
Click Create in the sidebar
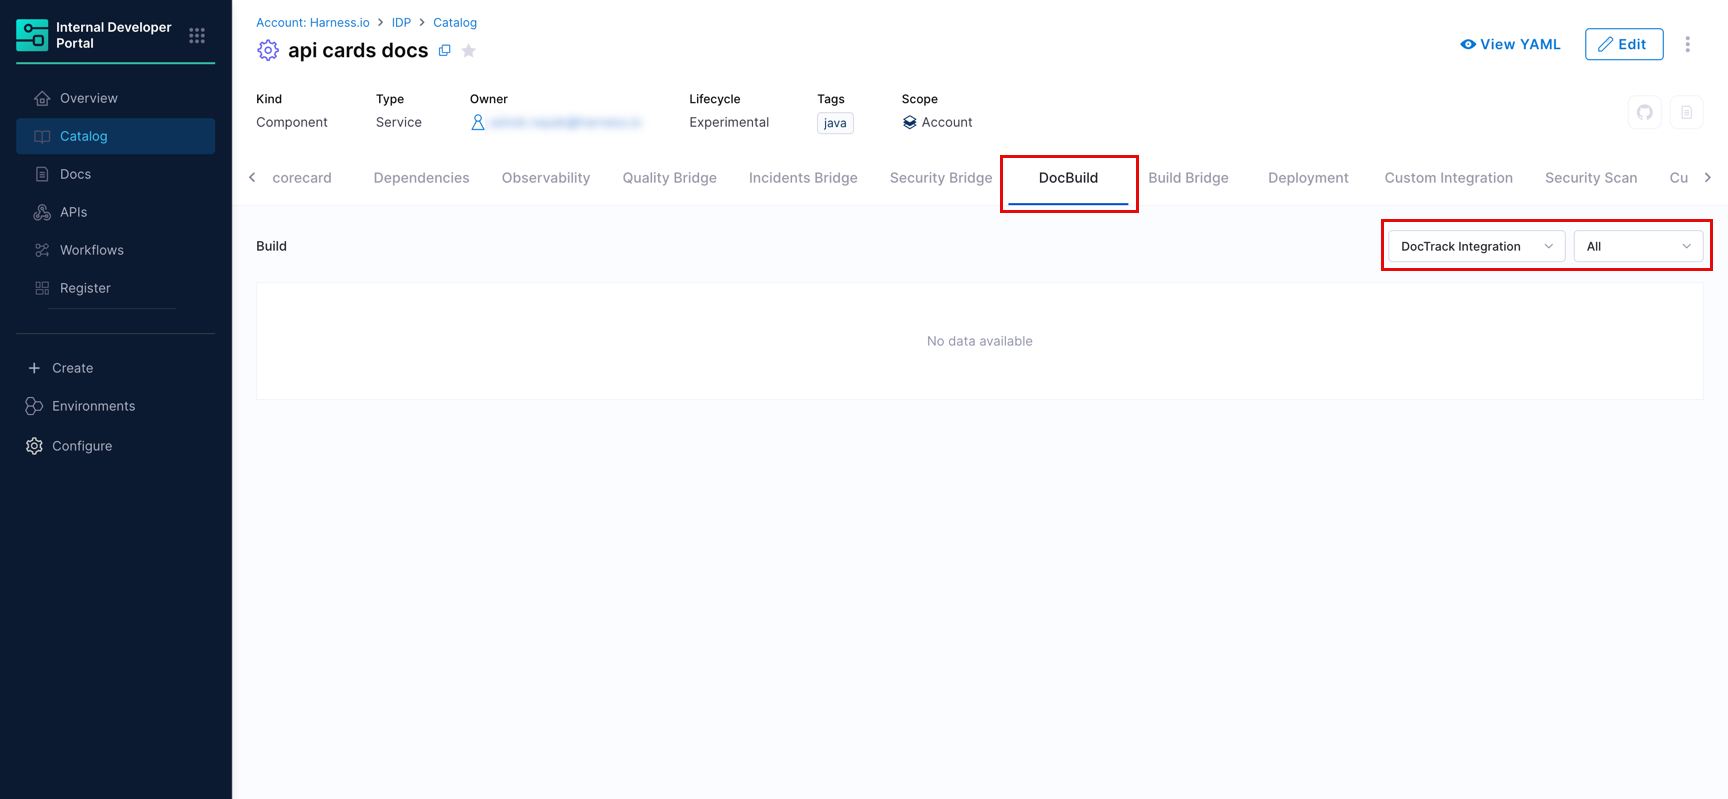click(x=116, y=368)
